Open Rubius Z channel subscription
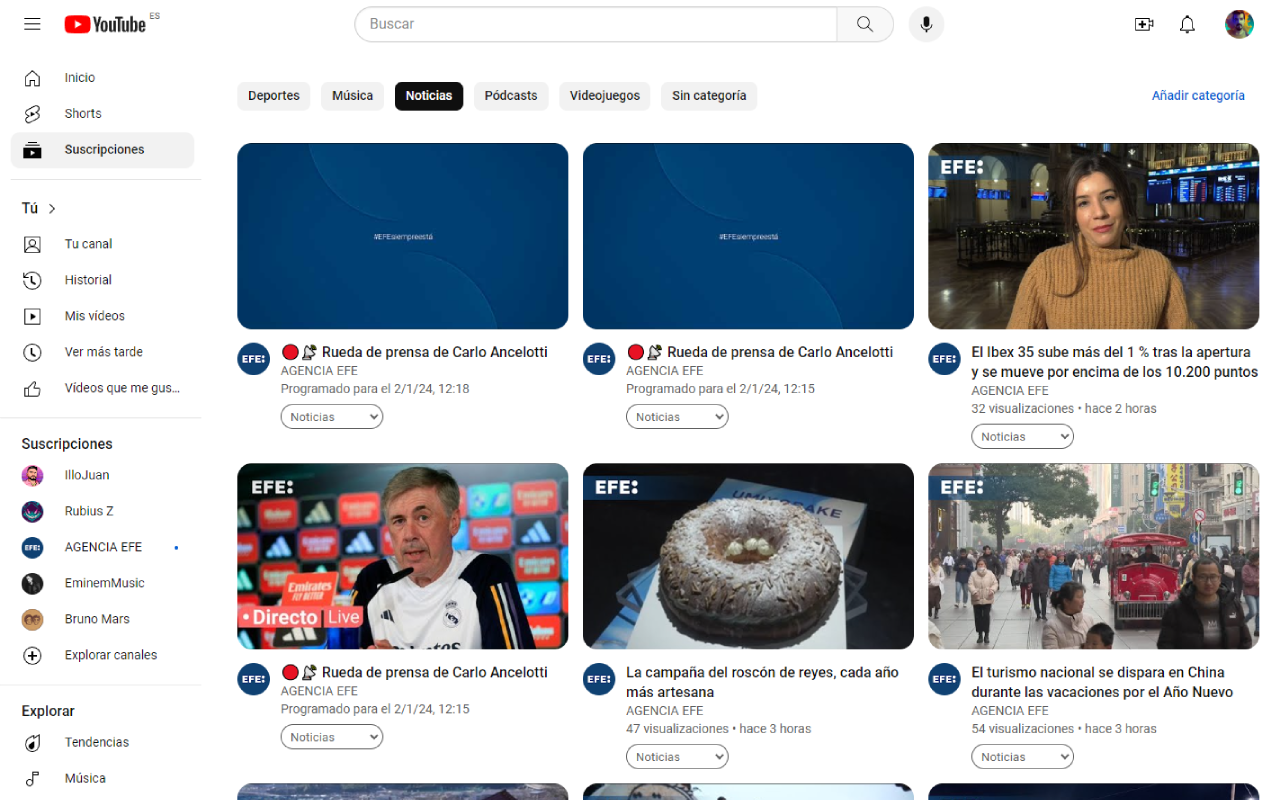Viewport: 1280px width, 800px height. click(102, 511)
